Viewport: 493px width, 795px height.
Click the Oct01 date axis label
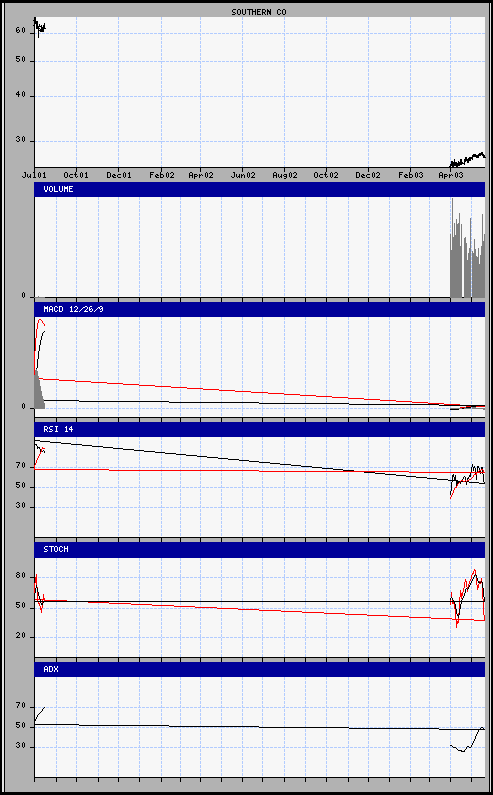(x=76, y=175)
